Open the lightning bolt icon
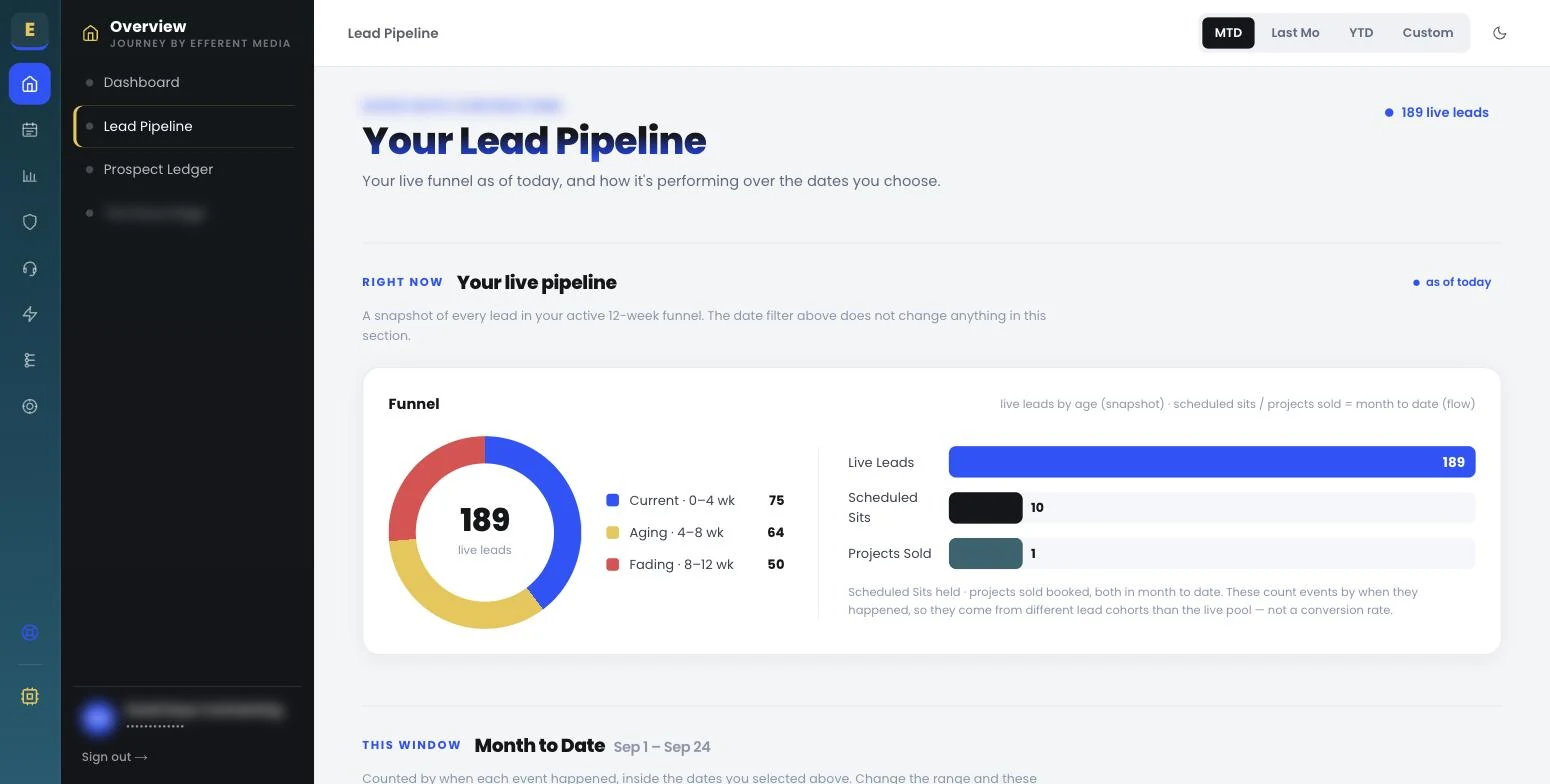 pyautogui.click(x=30, y=314)
